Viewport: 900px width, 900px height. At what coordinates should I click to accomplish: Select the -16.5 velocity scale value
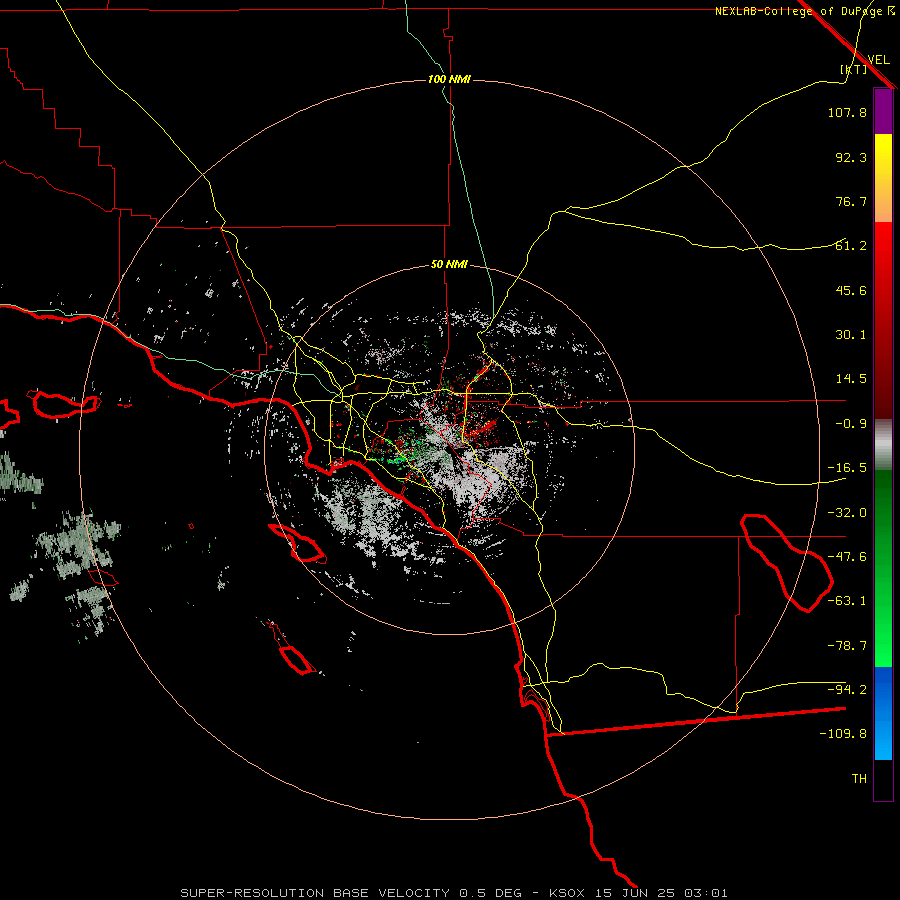point(847,468)
